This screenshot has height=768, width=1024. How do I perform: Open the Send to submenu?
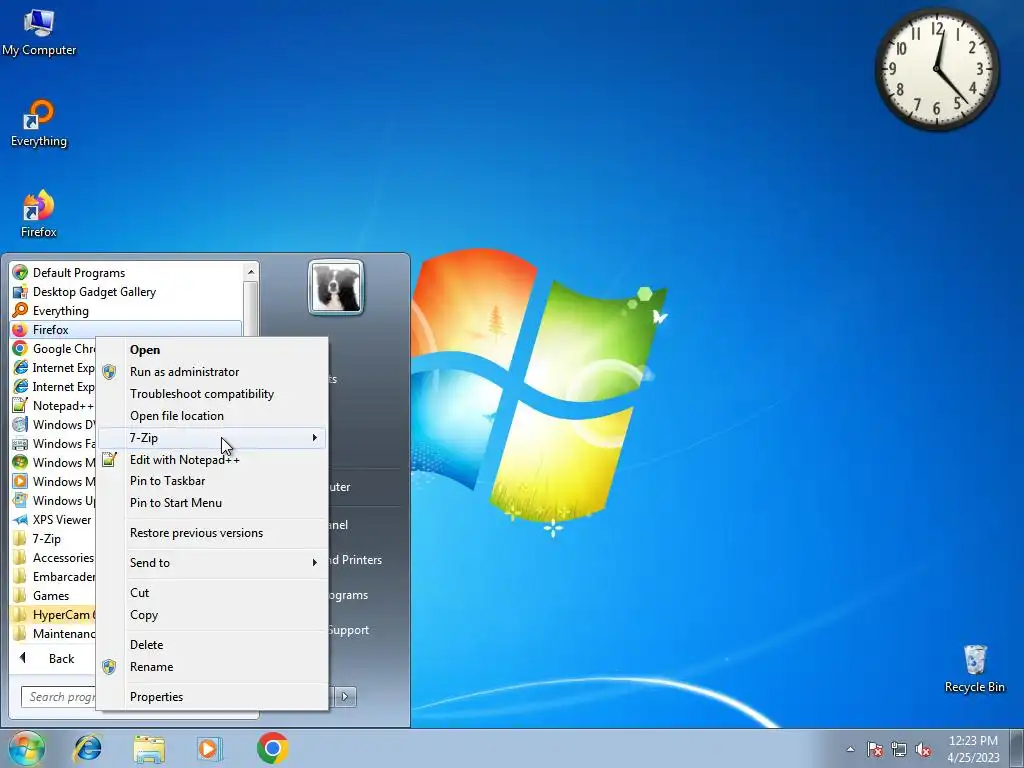[x=213, y=563]
